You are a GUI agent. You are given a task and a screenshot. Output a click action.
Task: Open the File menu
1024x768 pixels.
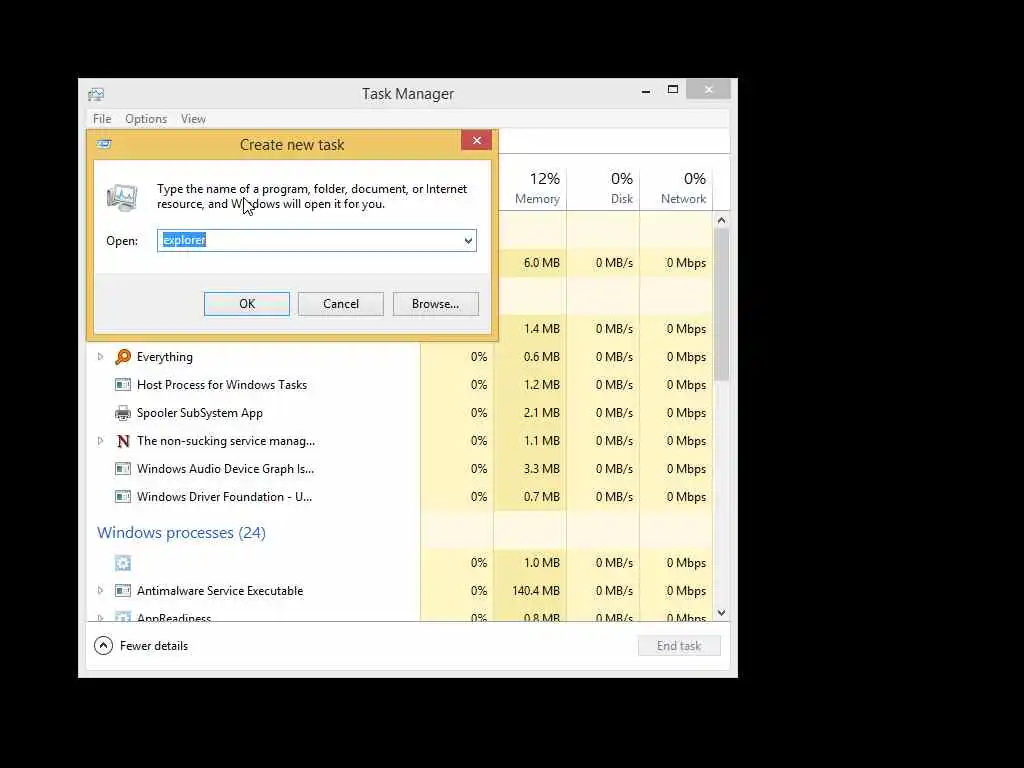click(x=102, y=119)
